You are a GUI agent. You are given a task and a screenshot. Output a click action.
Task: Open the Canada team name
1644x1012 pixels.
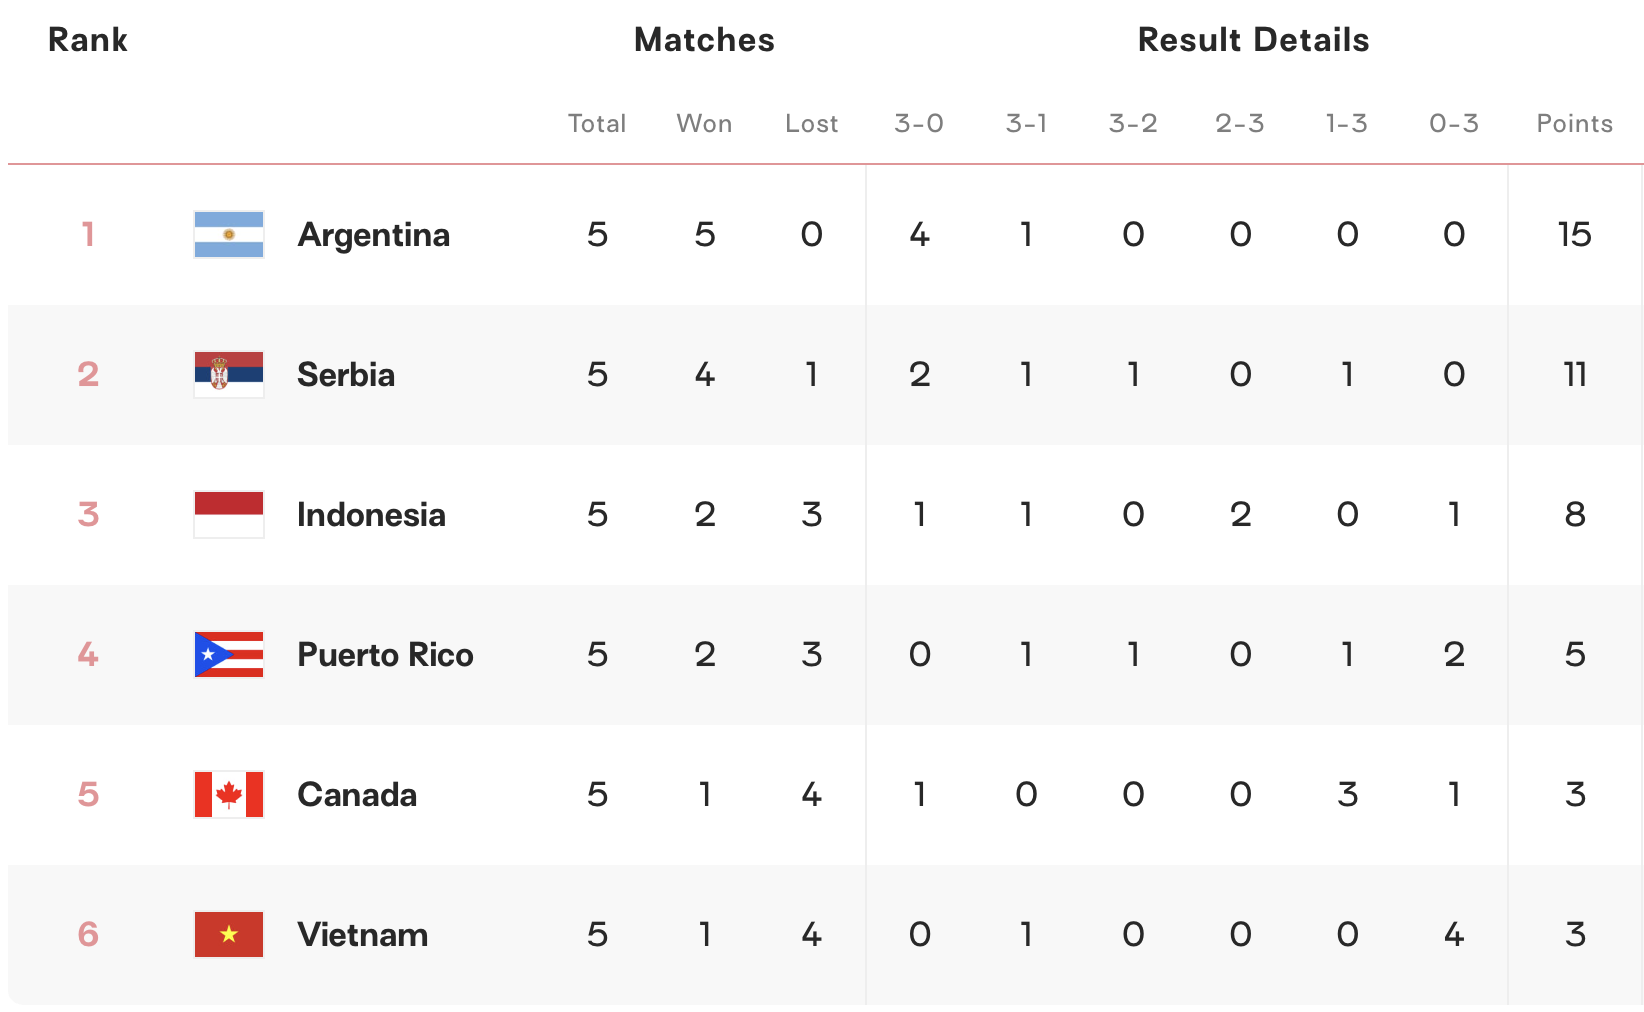(357, 795)
